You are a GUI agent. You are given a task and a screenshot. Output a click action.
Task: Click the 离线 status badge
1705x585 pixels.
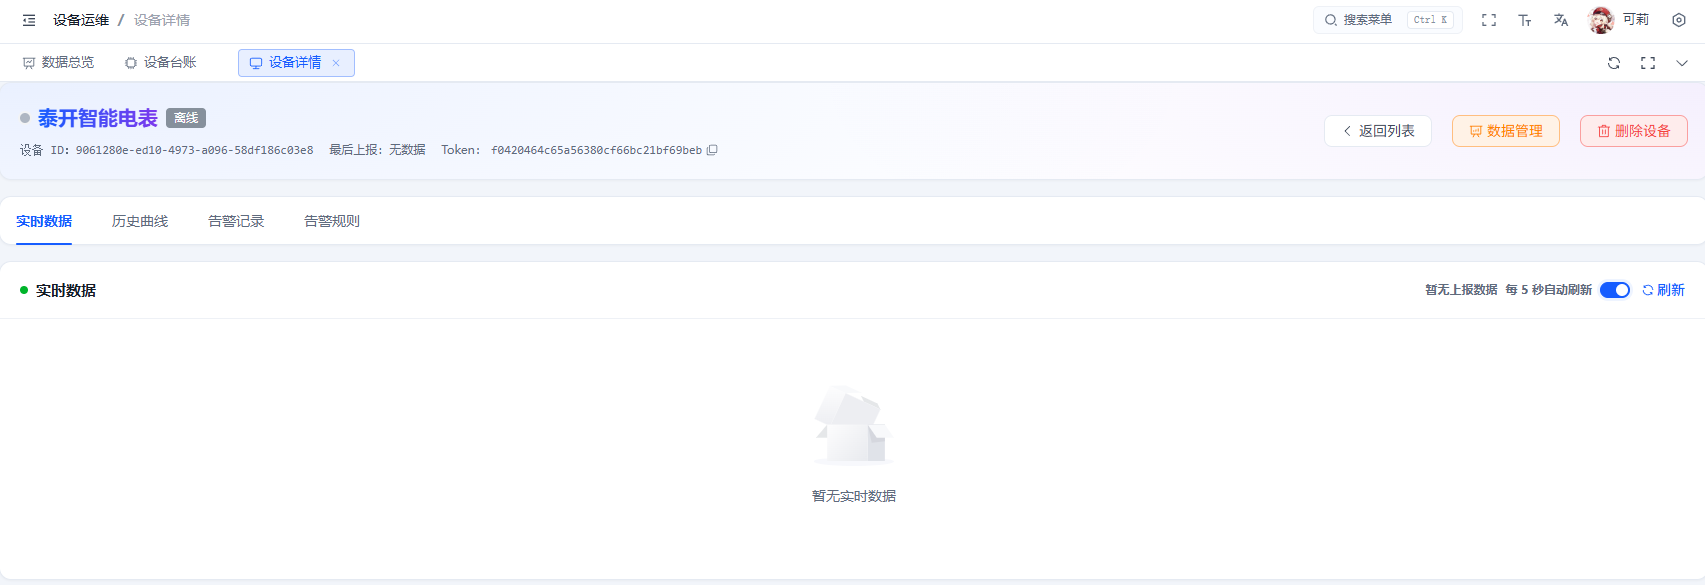pos(186,118)
